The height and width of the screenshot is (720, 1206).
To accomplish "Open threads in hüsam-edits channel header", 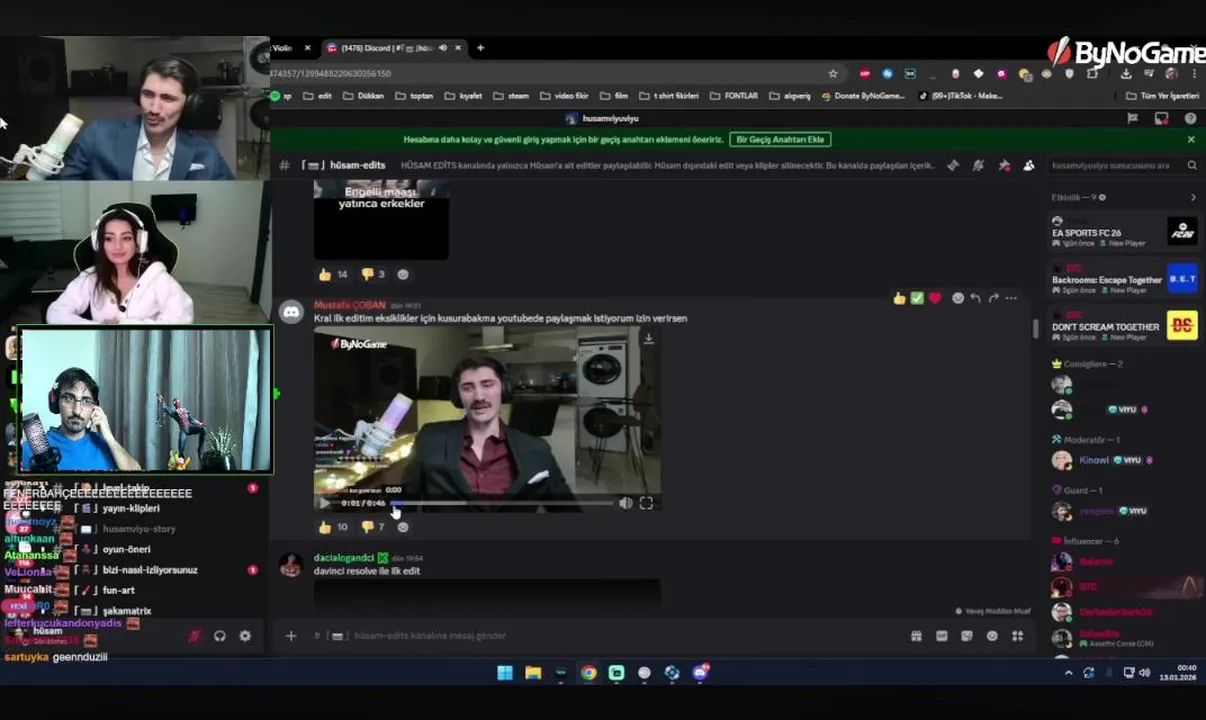I will (x=952, y=165).
